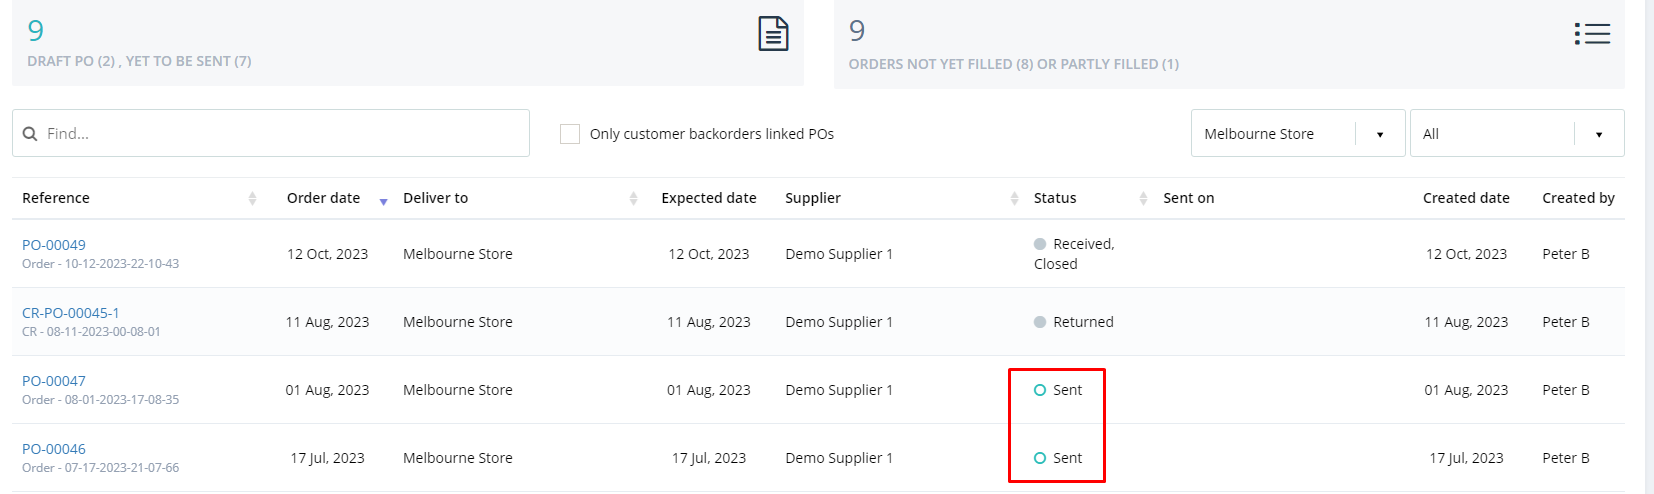Click the Draft PO summary card
The height and width of the screenshot is (494, 1654).
[408, 43]
